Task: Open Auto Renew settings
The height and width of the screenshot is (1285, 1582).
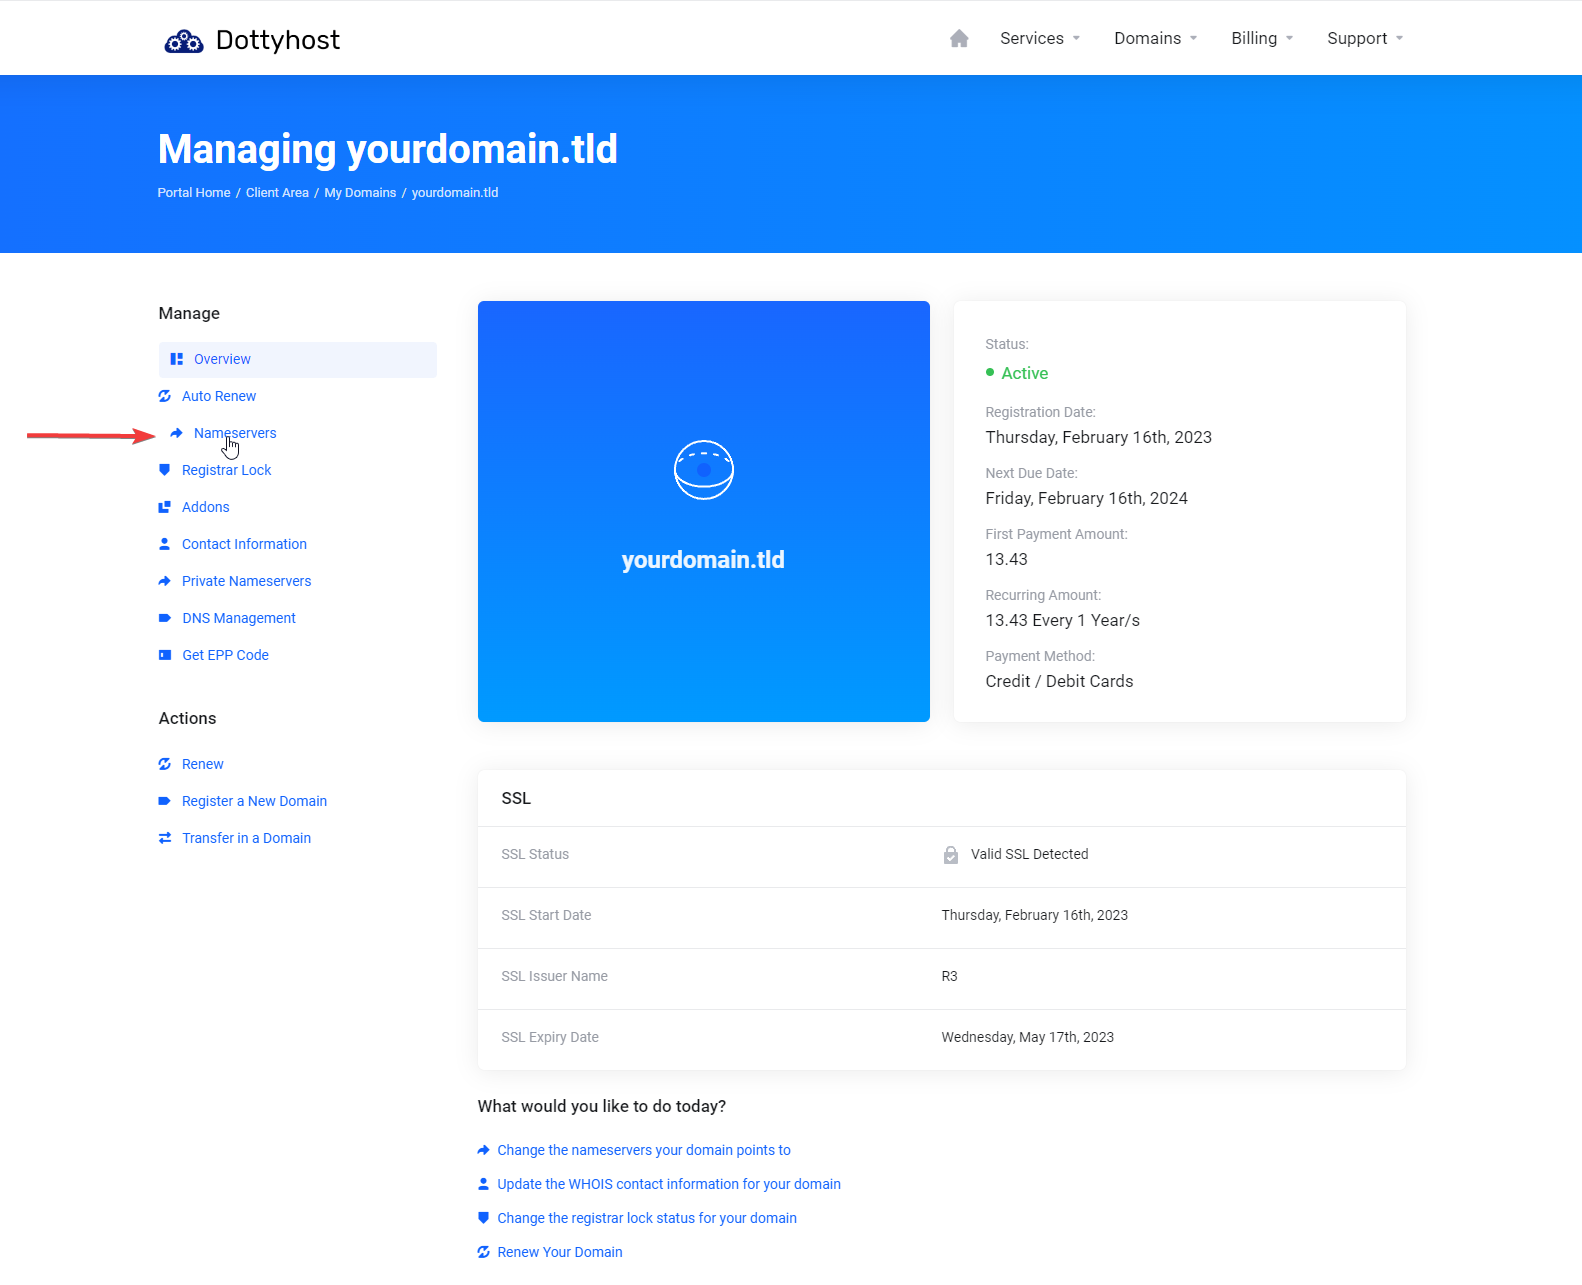Action: (219, 396)
